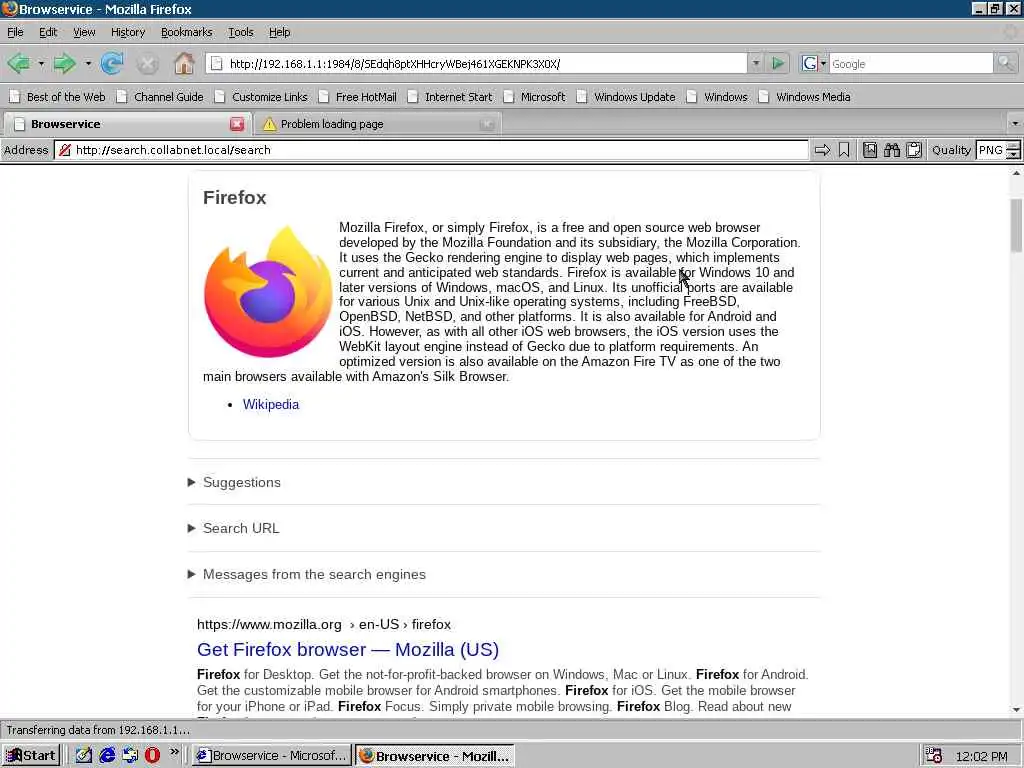This screenshot has height=768, width=1024.
Task: Click the Browservice Address input field
Action: tap(431, 150)
